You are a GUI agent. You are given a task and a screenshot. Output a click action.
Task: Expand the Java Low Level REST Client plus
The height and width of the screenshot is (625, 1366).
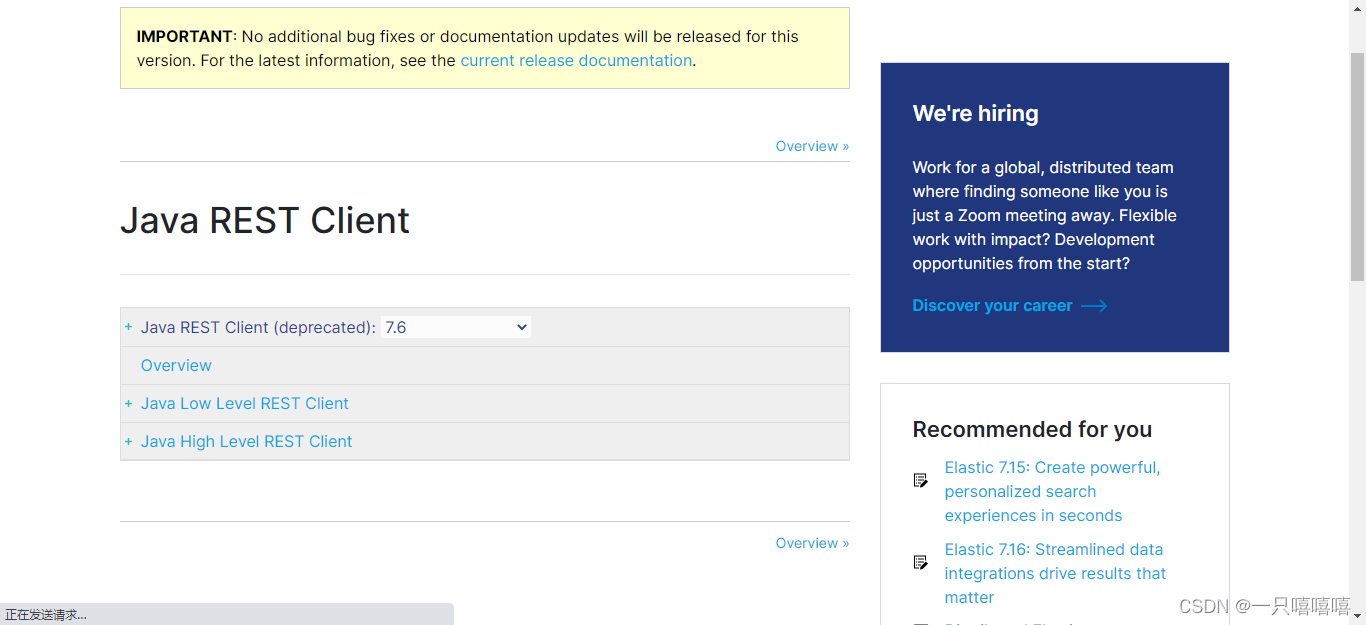pos(128,404)
